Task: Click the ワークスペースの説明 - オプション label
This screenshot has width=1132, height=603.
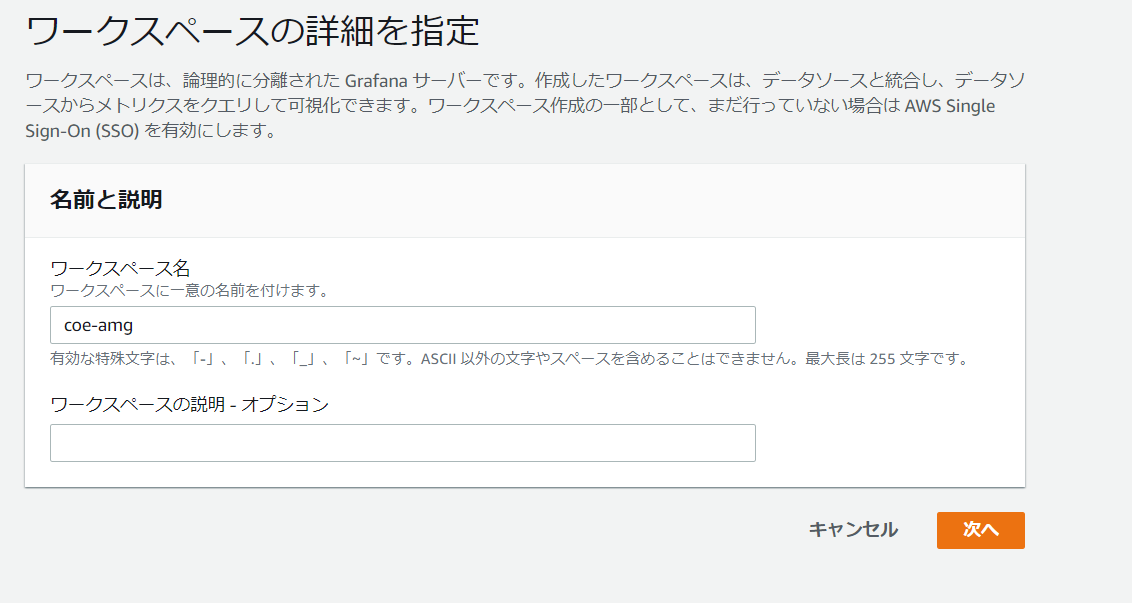Action: [x=189, y=404]
